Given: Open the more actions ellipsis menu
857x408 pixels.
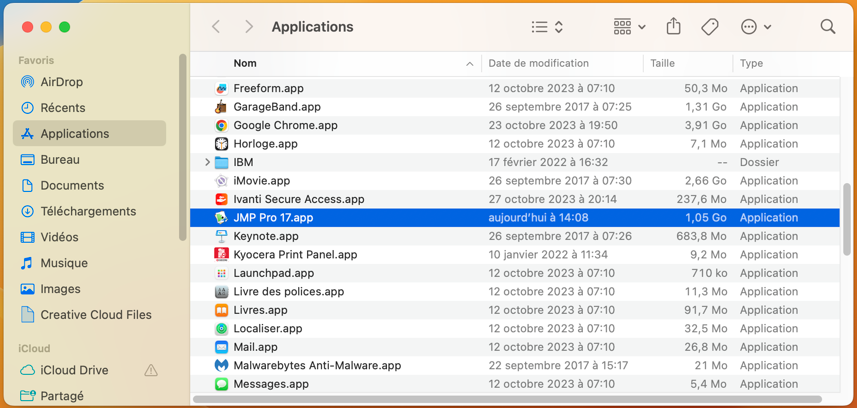Looking at the screenshot, I should tap(755, 27).
